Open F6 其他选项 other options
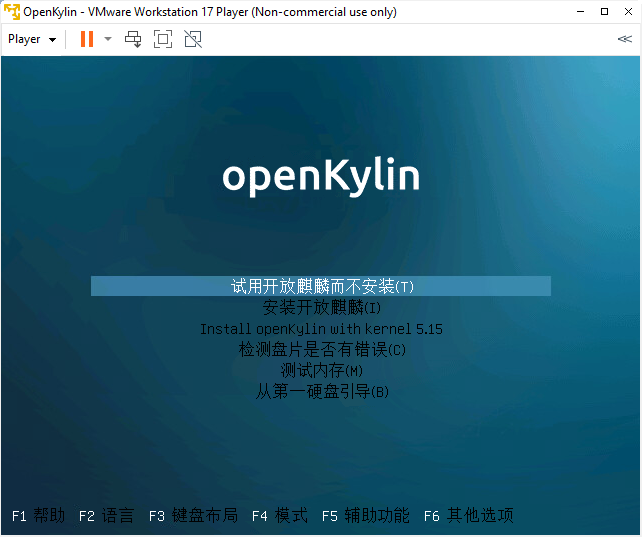The image size is (642, 537). [468, 516]
